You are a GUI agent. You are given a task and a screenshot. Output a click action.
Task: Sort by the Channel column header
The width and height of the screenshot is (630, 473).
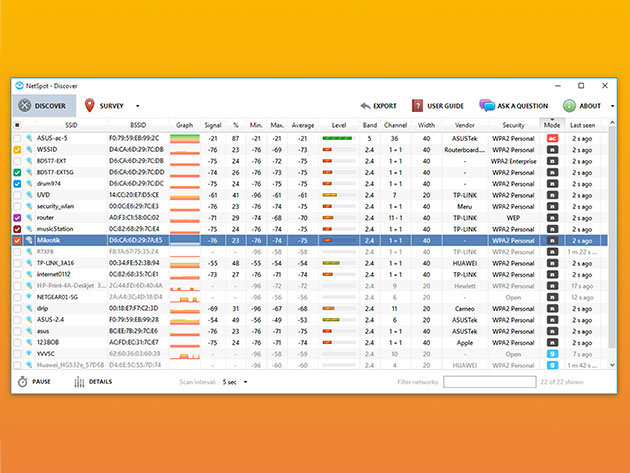pos(395,125)
